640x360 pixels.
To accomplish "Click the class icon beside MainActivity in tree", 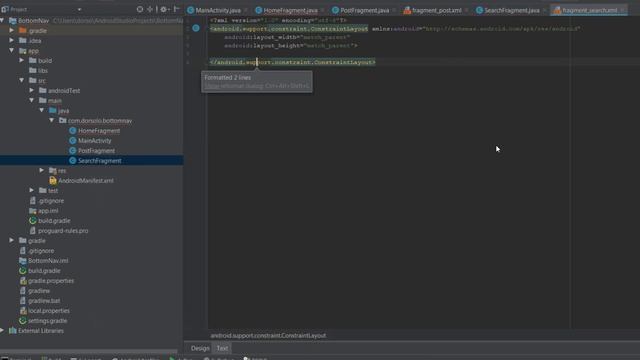I will pyautogui.click(x=73, y=141).
